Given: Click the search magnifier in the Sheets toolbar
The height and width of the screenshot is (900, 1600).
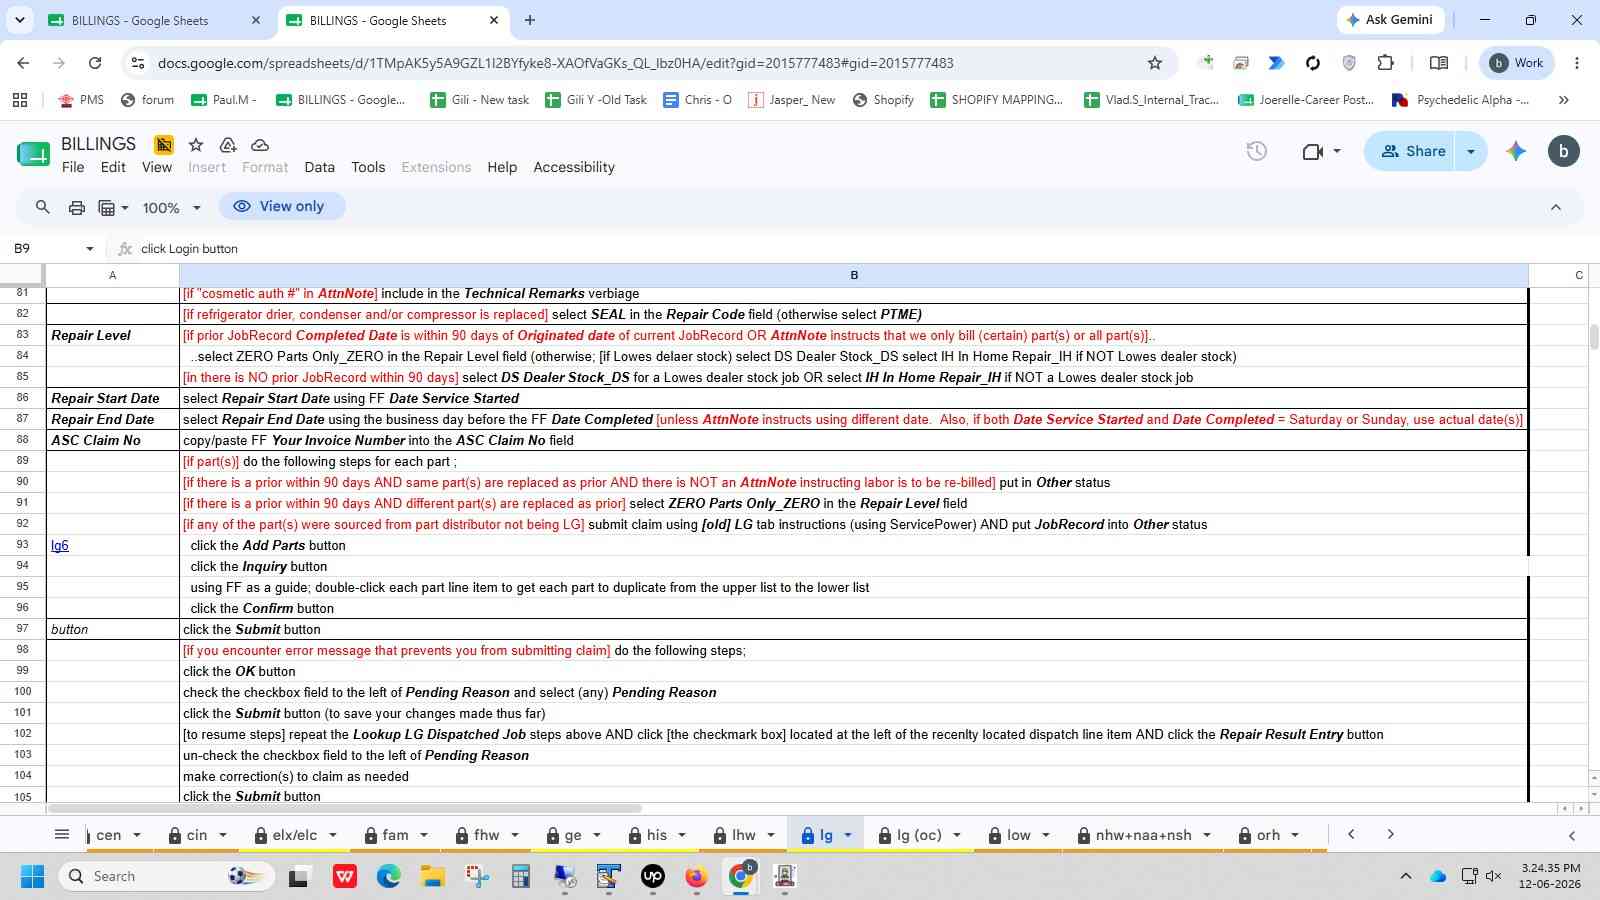Looking at the screenshot, I should (x=42, y=207).
